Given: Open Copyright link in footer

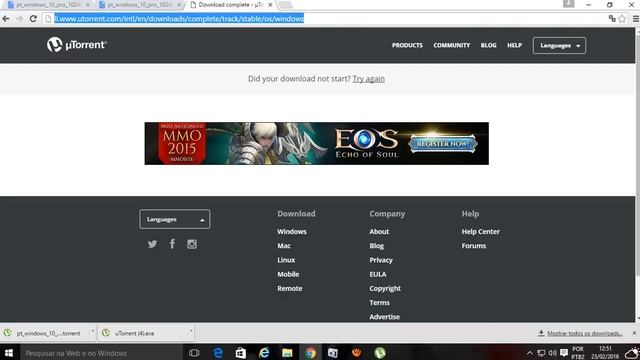Looking at the screenshot, I should (x=385, y=288).
